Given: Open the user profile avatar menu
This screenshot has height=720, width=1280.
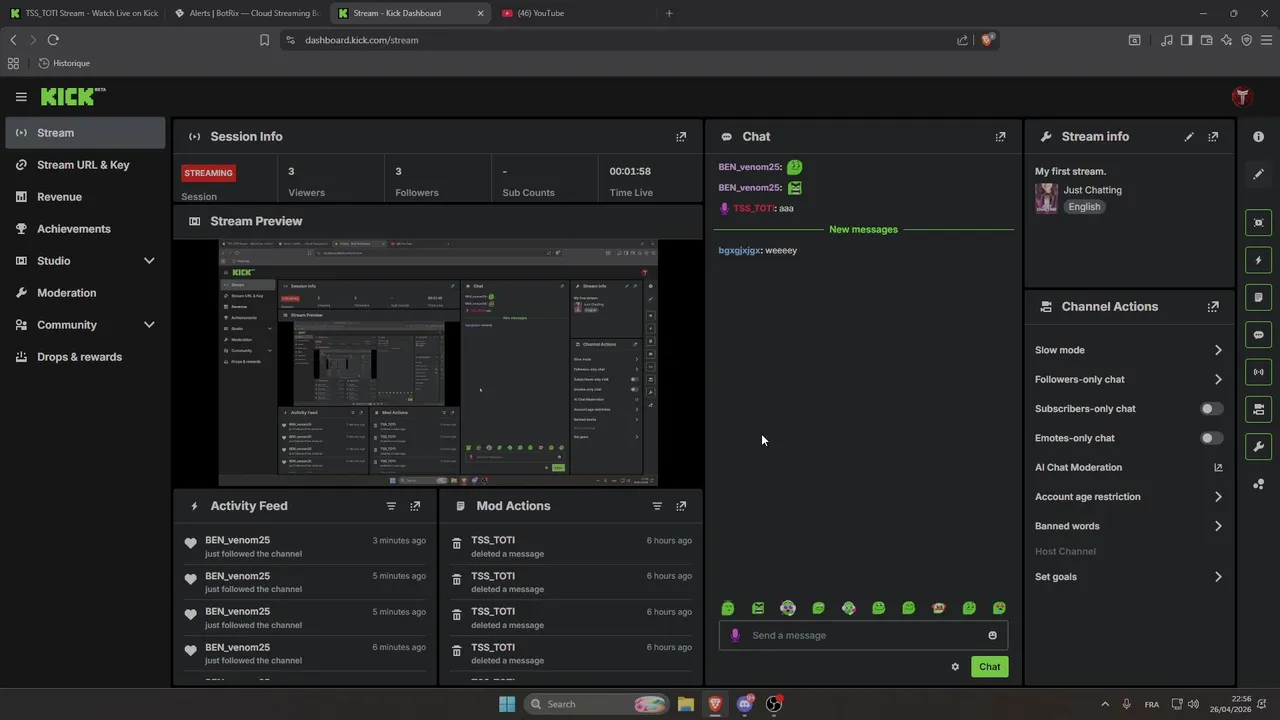Looking at the screenshot, I should pyautogui.click(x=1242, y=97).
